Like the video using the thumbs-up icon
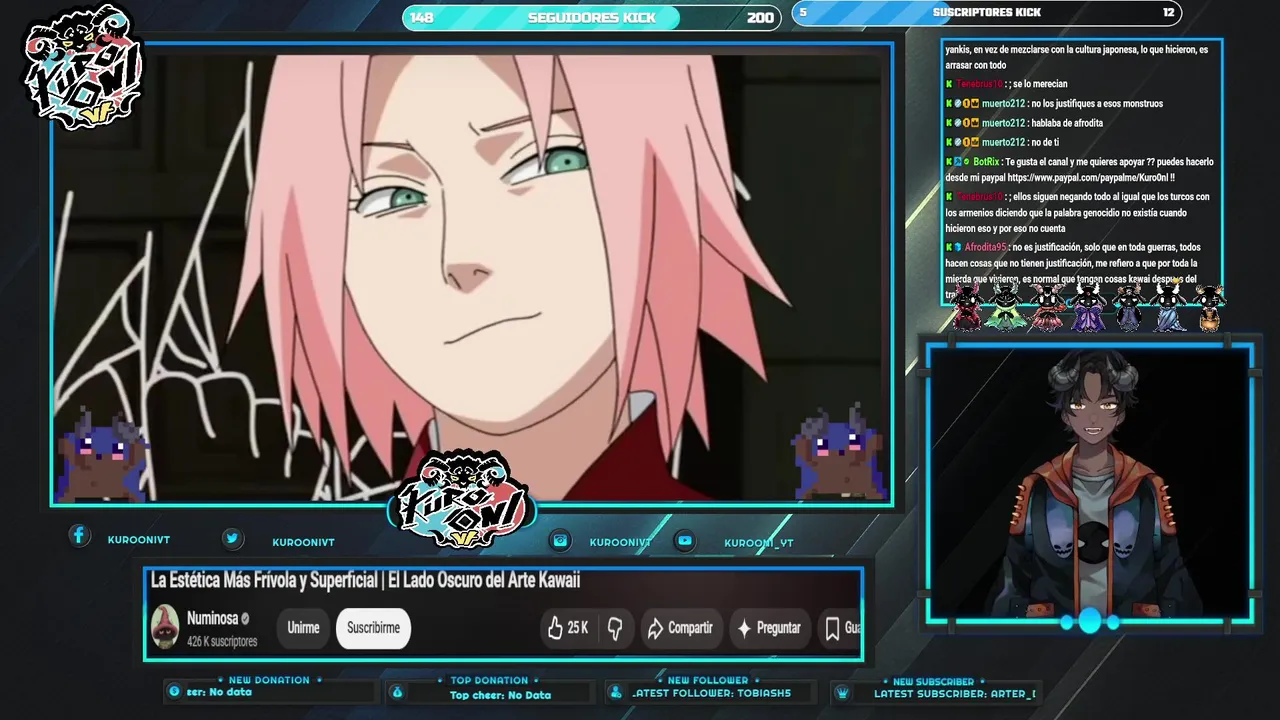Viewport: 1280px width, 720px height. [555, 628]
